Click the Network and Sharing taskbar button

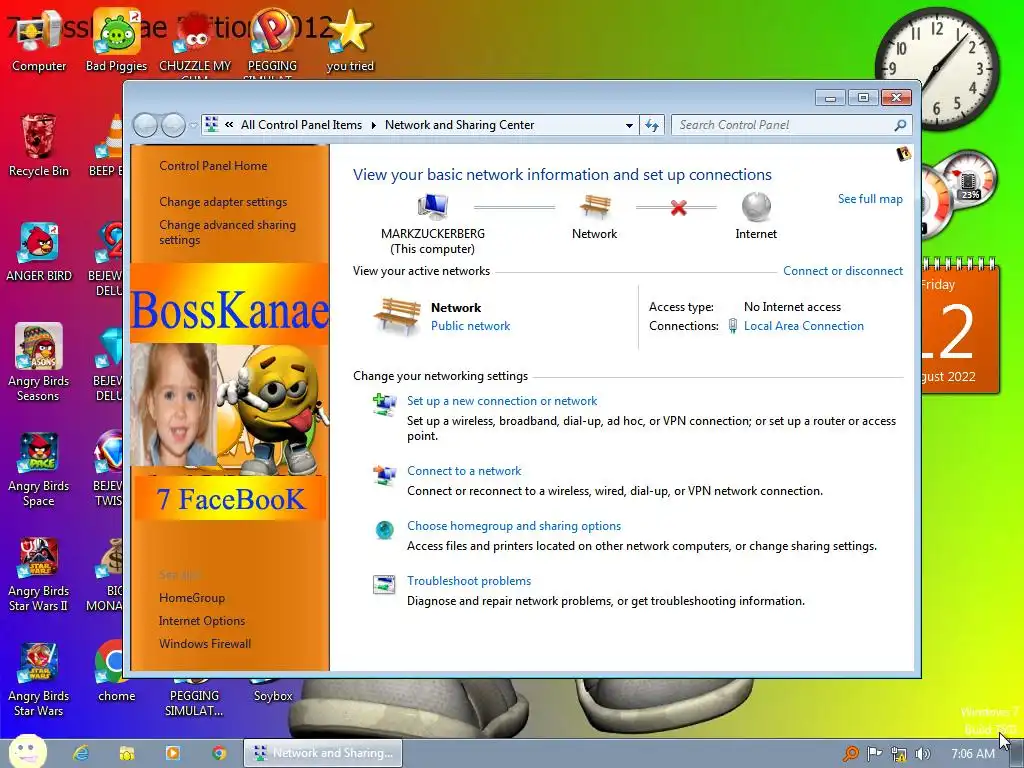pyautogui.click(x=323, y=753)
